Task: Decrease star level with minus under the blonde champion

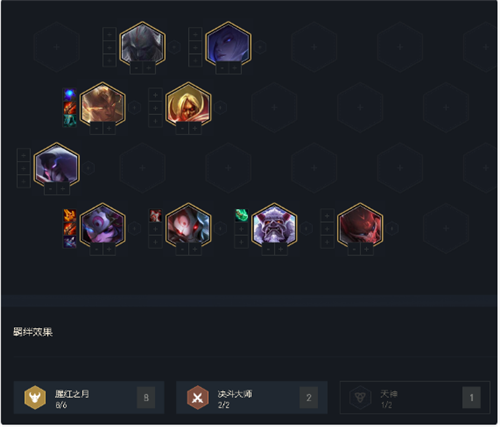Action: [x=182, y=128]
